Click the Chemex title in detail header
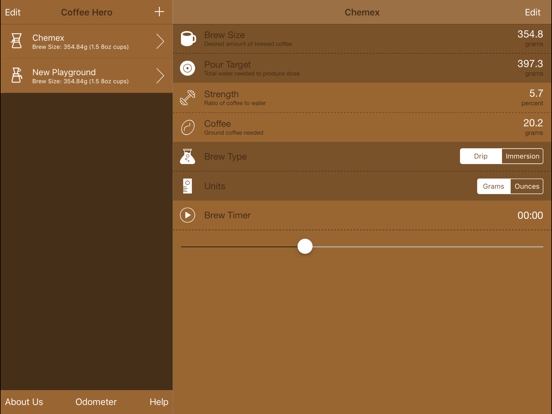The image size is (552, 414). [362, 12]
